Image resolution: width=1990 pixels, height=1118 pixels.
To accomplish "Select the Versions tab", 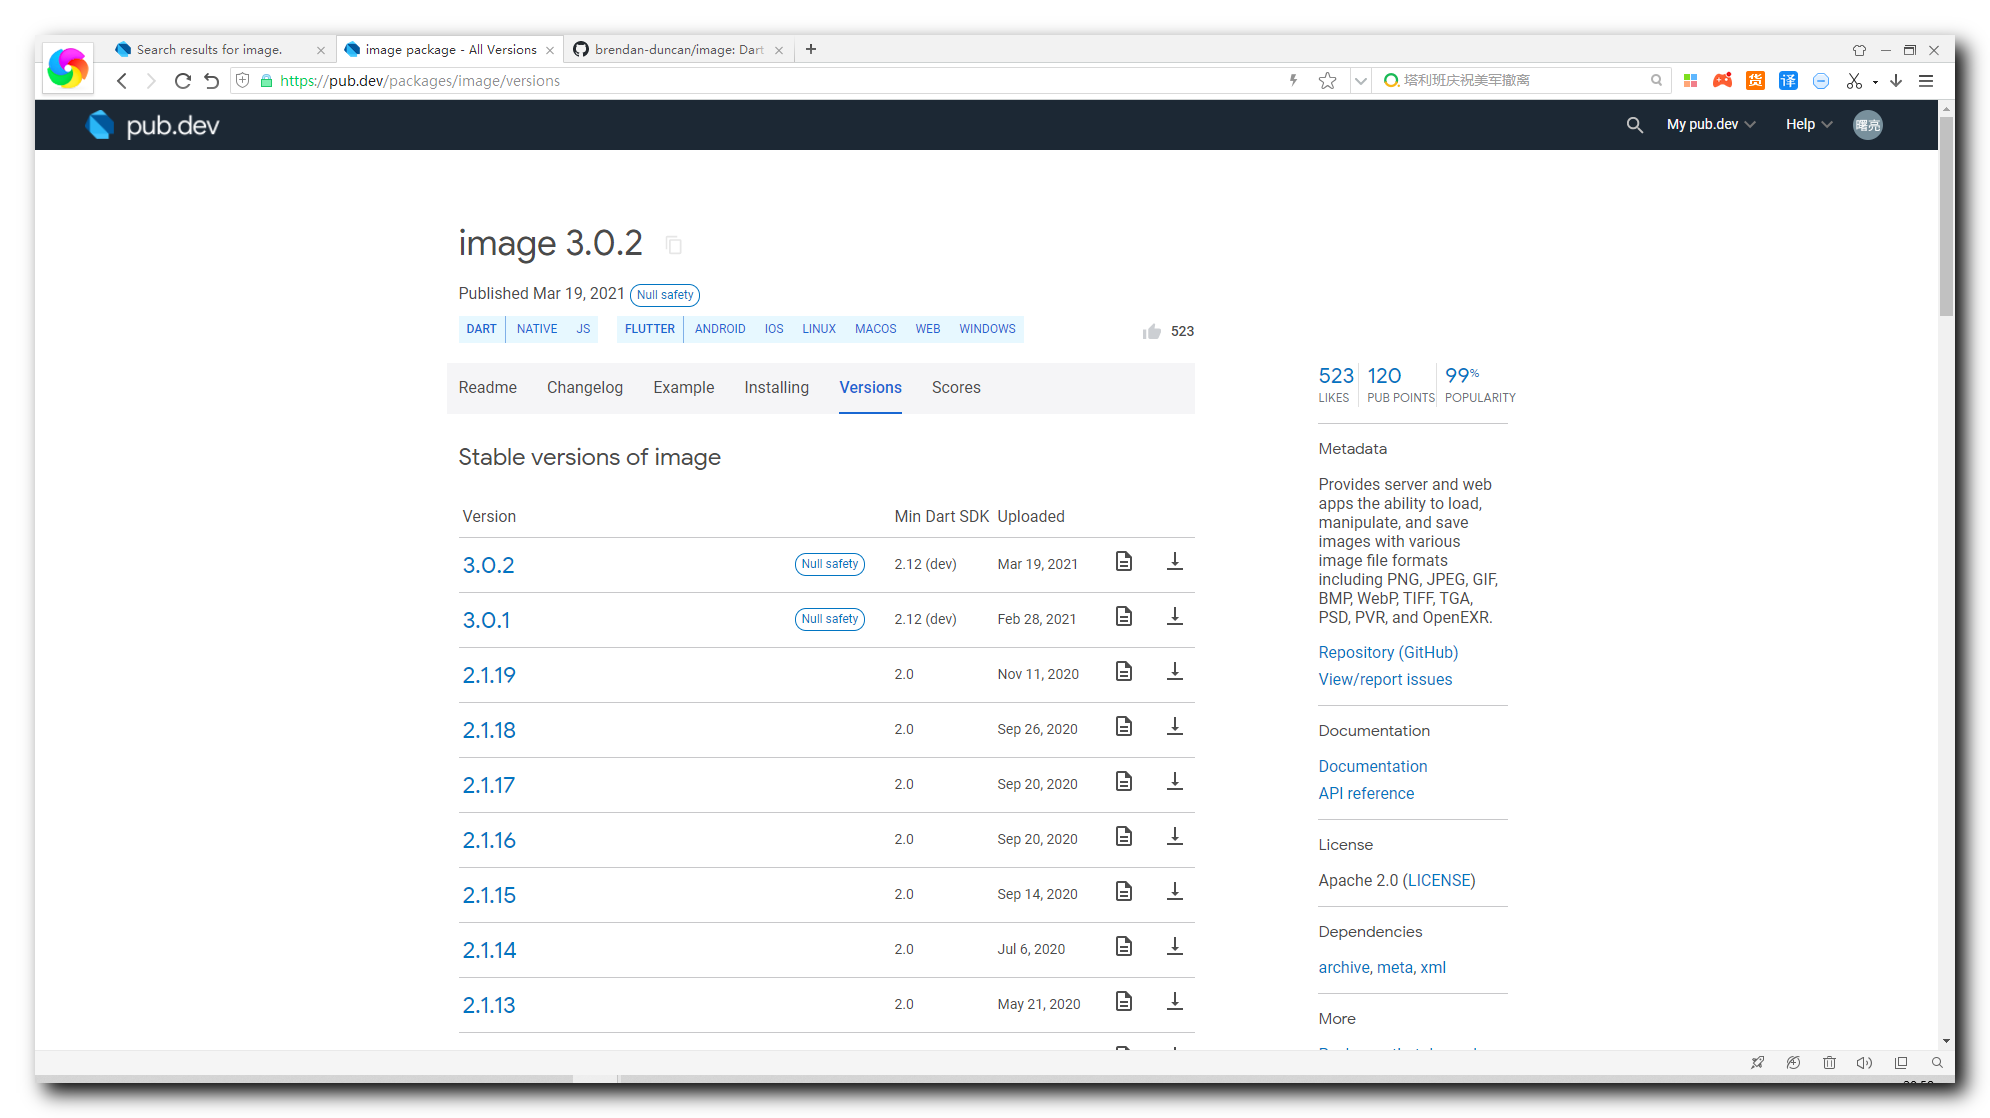I will (870, 388).
